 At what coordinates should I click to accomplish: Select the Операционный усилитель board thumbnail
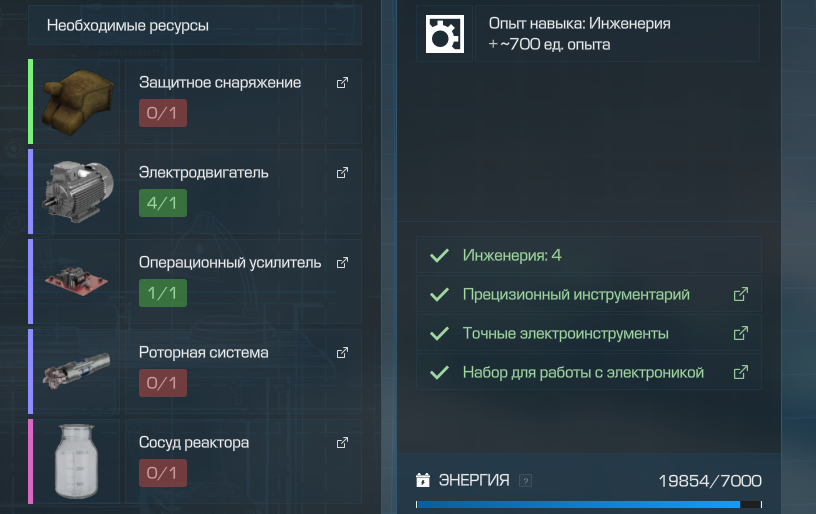(76, 281)
